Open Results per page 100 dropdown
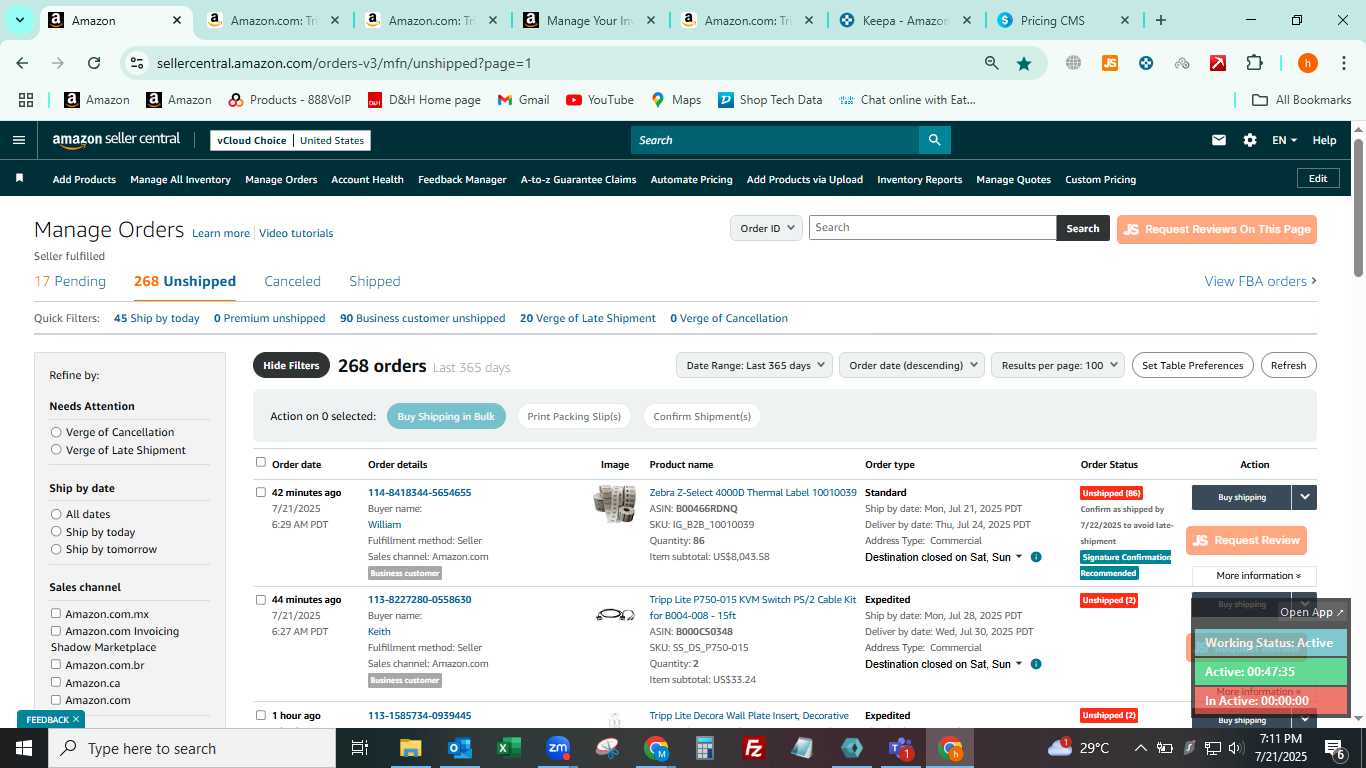The image size is (1366, 768). tap(1058, 365)
